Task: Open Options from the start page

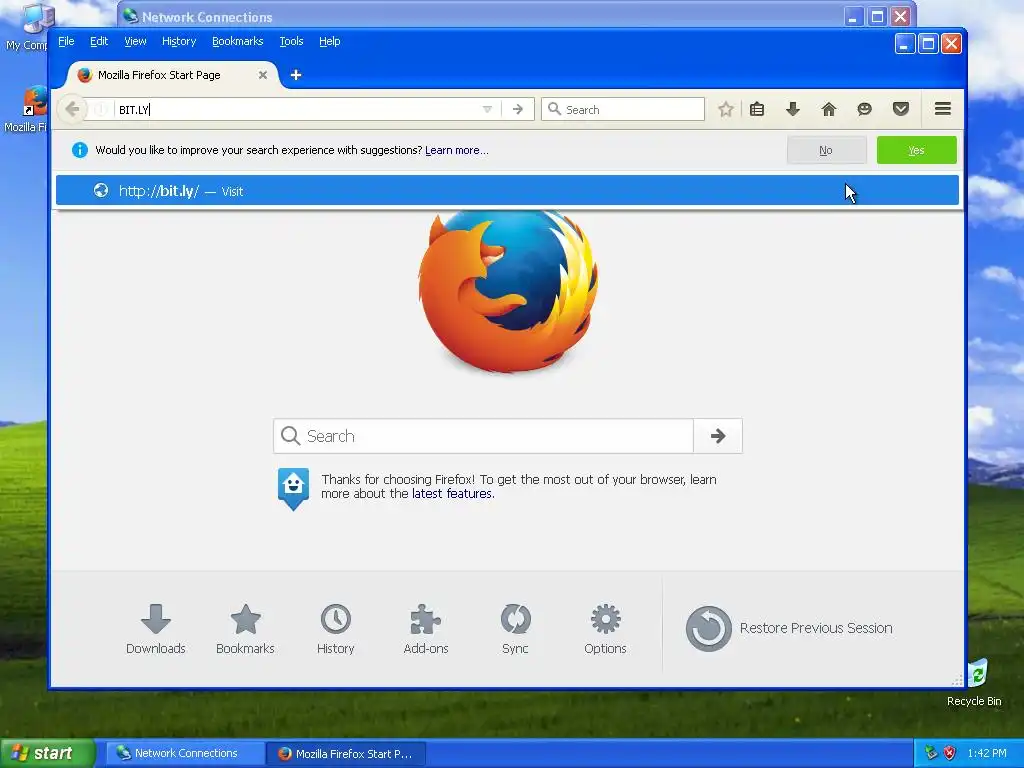Action: pos(605,629)
